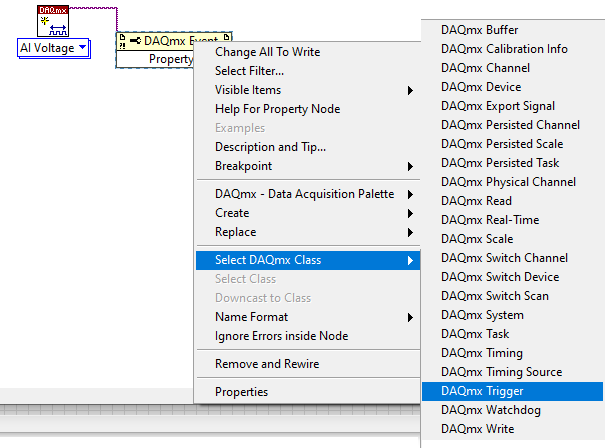Select DAQmx Task class

(x=512, y=334)
